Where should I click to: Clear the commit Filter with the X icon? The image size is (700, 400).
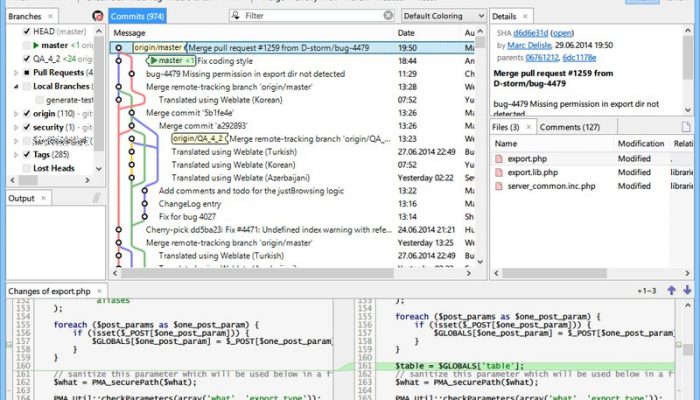388,16
